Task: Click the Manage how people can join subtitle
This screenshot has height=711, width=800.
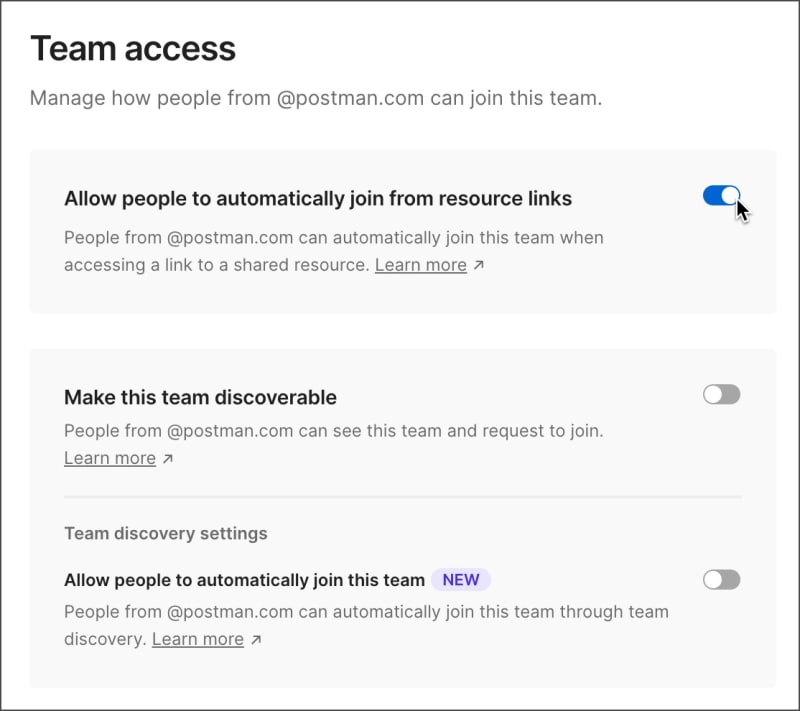Action: (315, 99)
